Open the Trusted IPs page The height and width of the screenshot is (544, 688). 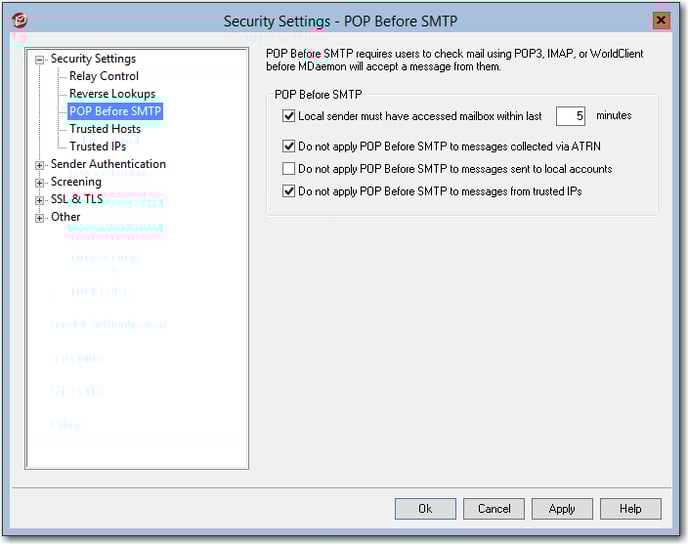pyautogui.click(x=97, y=146)
